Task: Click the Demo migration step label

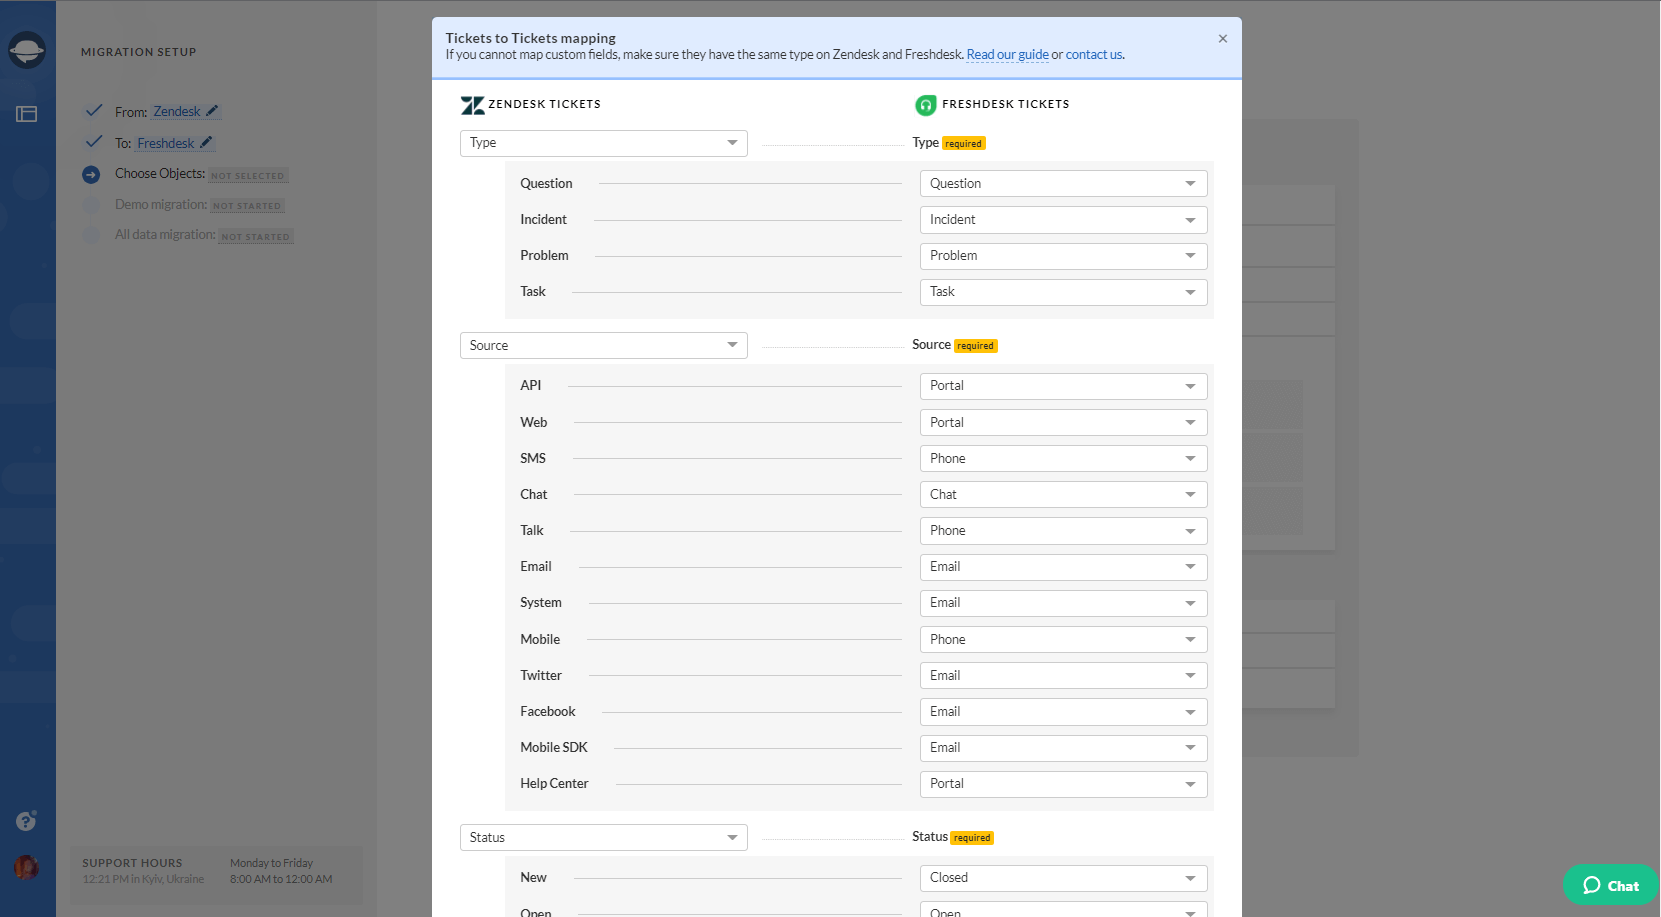Action: [x=161, y=205]
